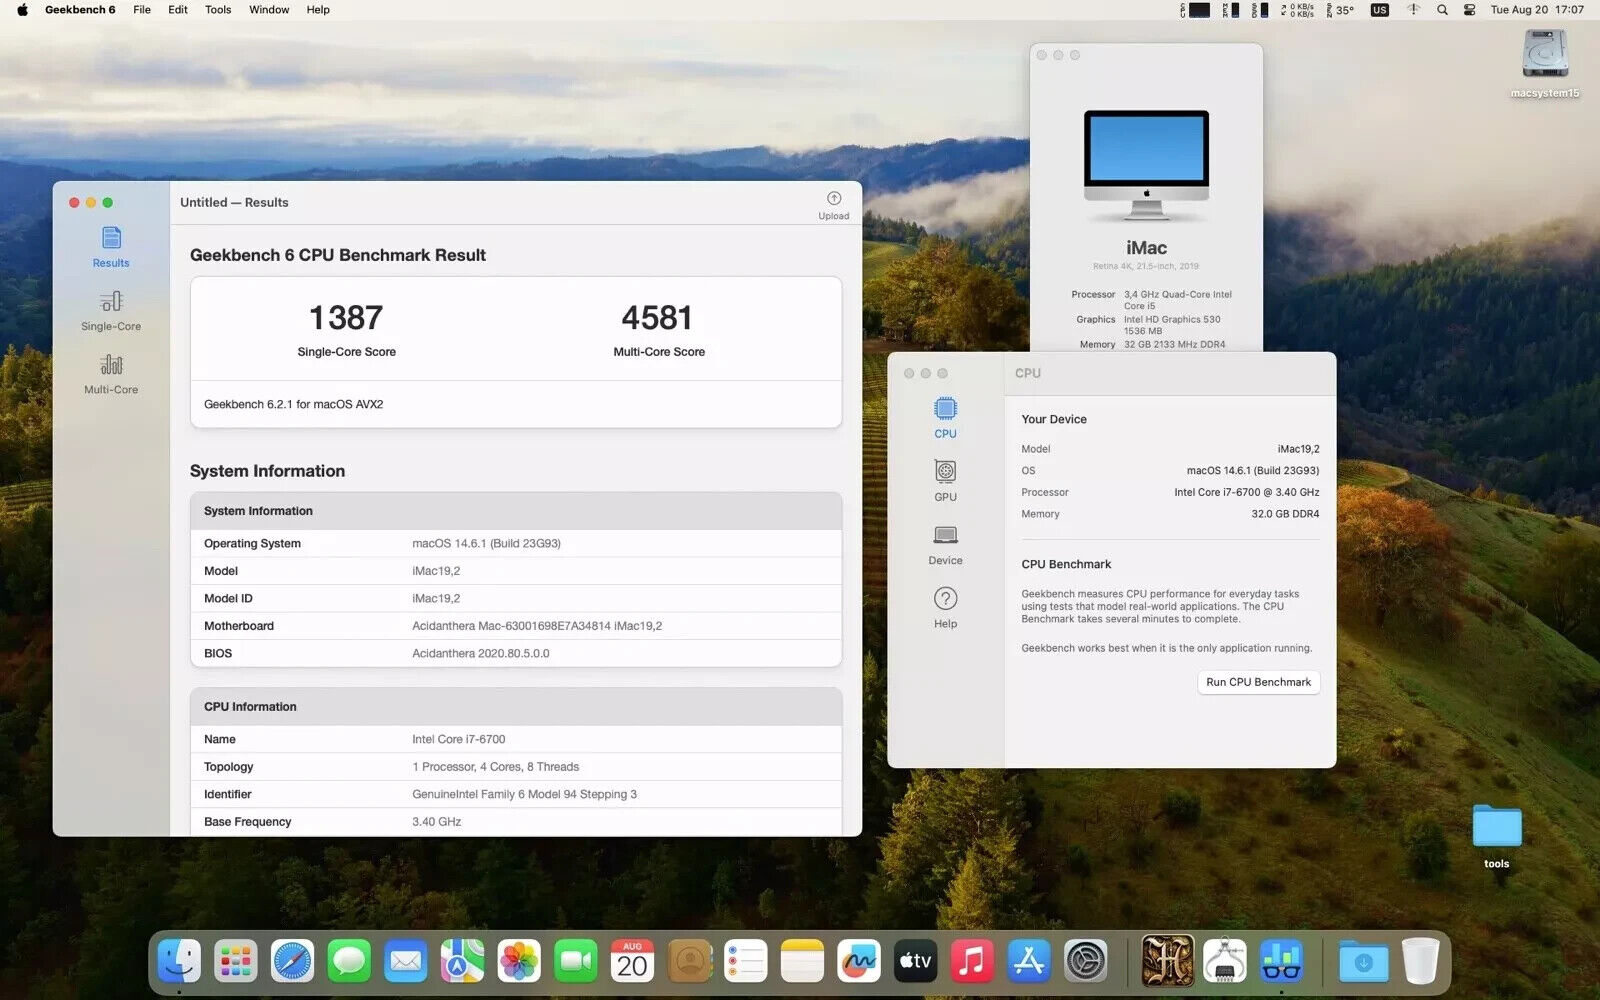1600x1000 pixels.
Task: Click Memory 32.0 GB DDR4 value
Action: (x=1285, y=514)
